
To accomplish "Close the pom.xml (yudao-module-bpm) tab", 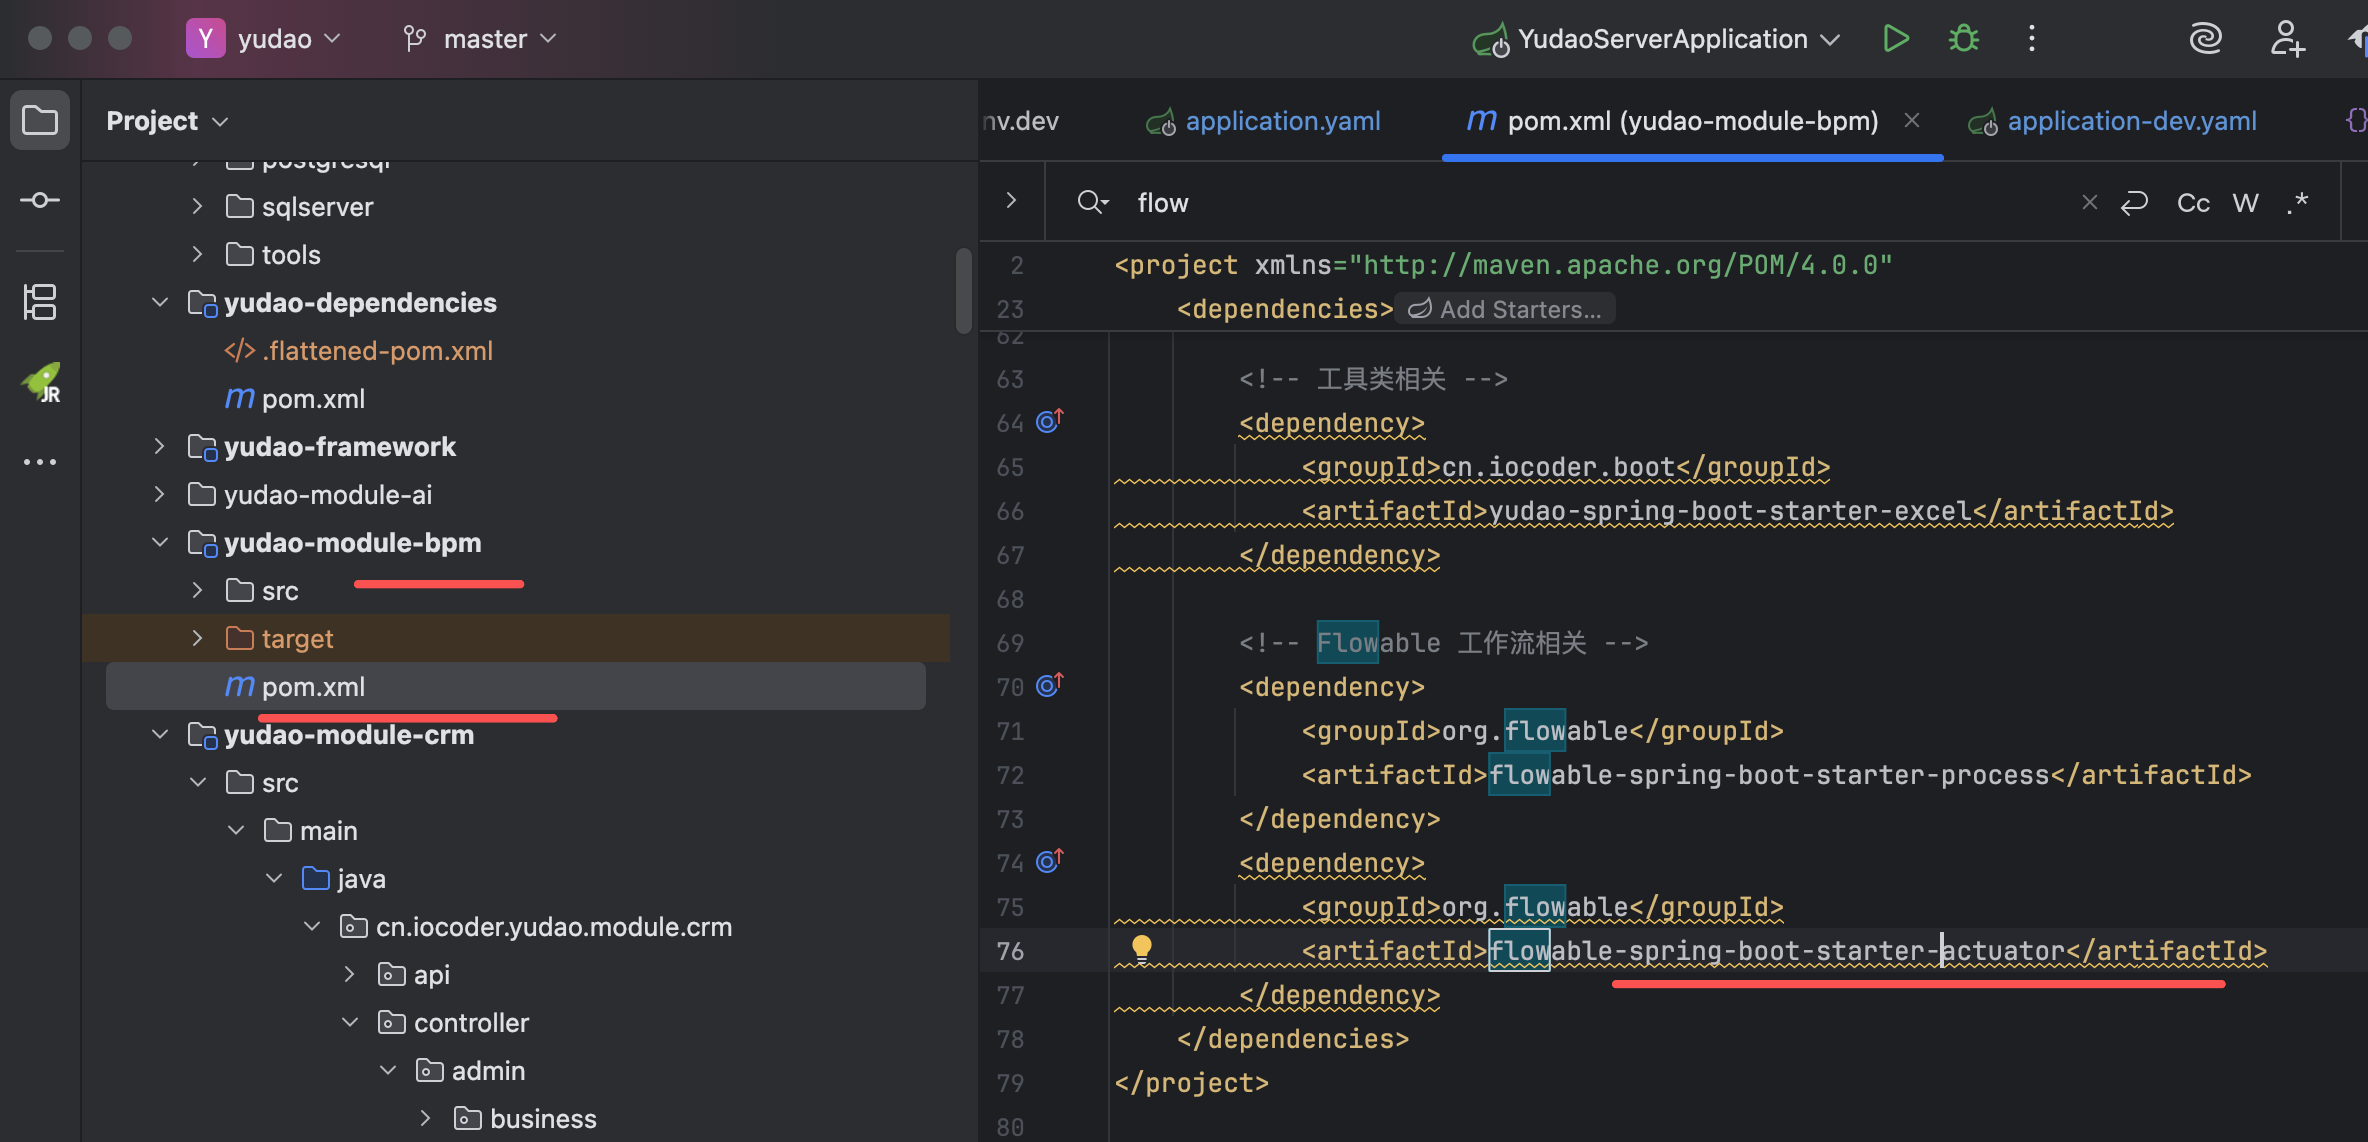I will pyautogui.click(x=1912, y=120).
